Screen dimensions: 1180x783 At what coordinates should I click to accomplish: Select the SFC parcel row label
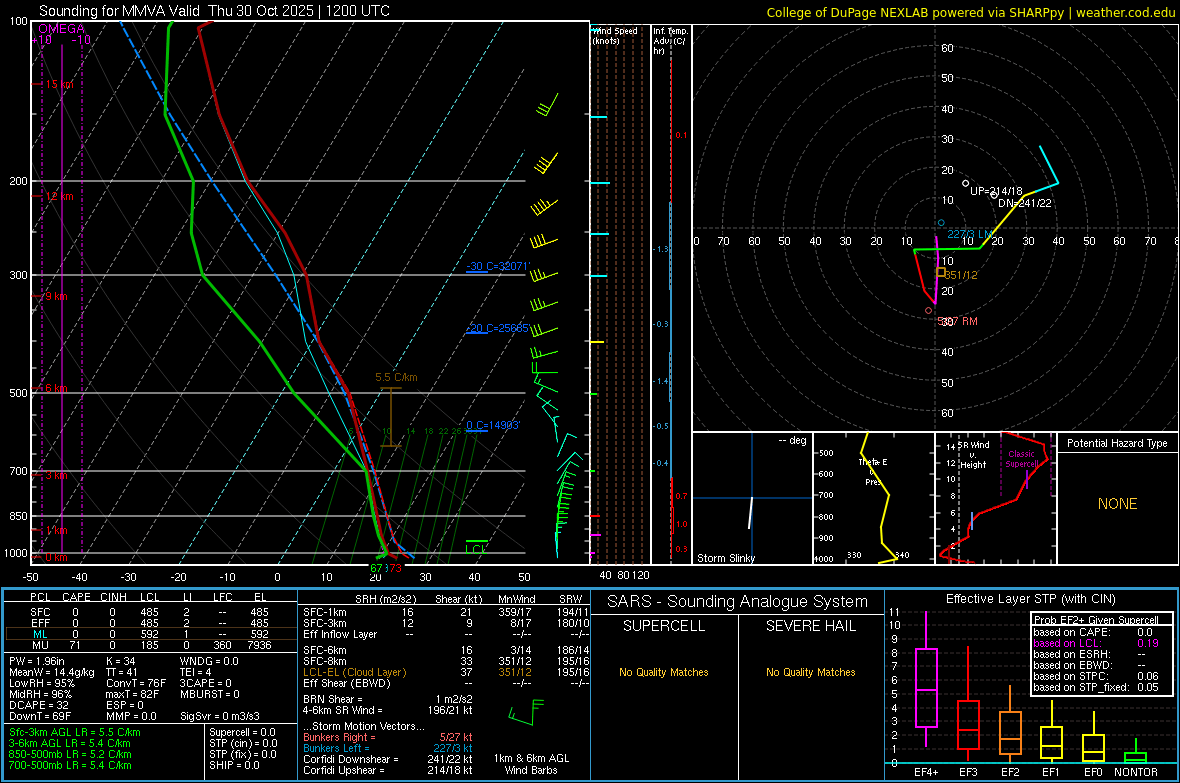coord(40,612)
